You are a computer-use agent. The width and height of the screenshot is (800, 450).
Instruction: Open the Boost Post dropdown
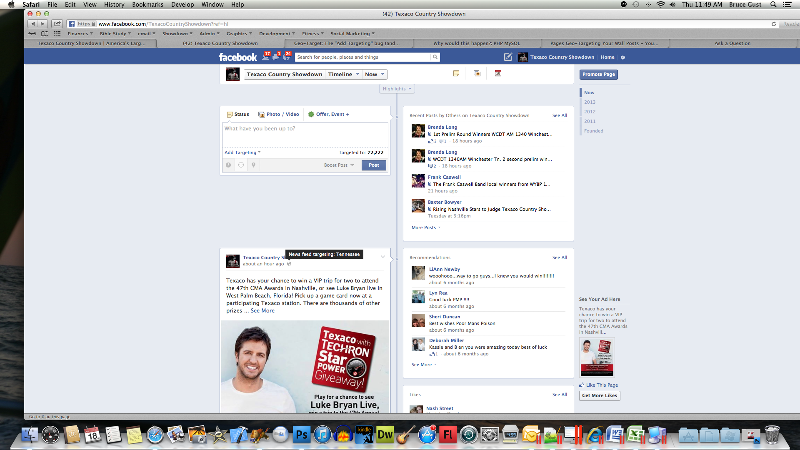338,165
